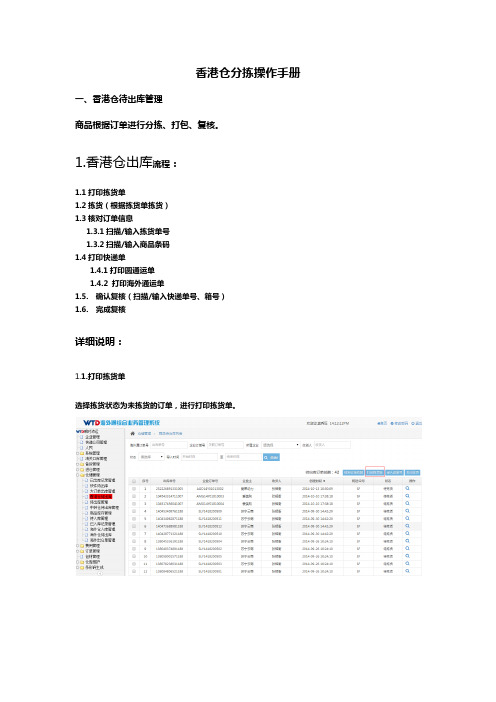
Task: Click the leftmost blue button above table
Action: click(x=353, y=472)
